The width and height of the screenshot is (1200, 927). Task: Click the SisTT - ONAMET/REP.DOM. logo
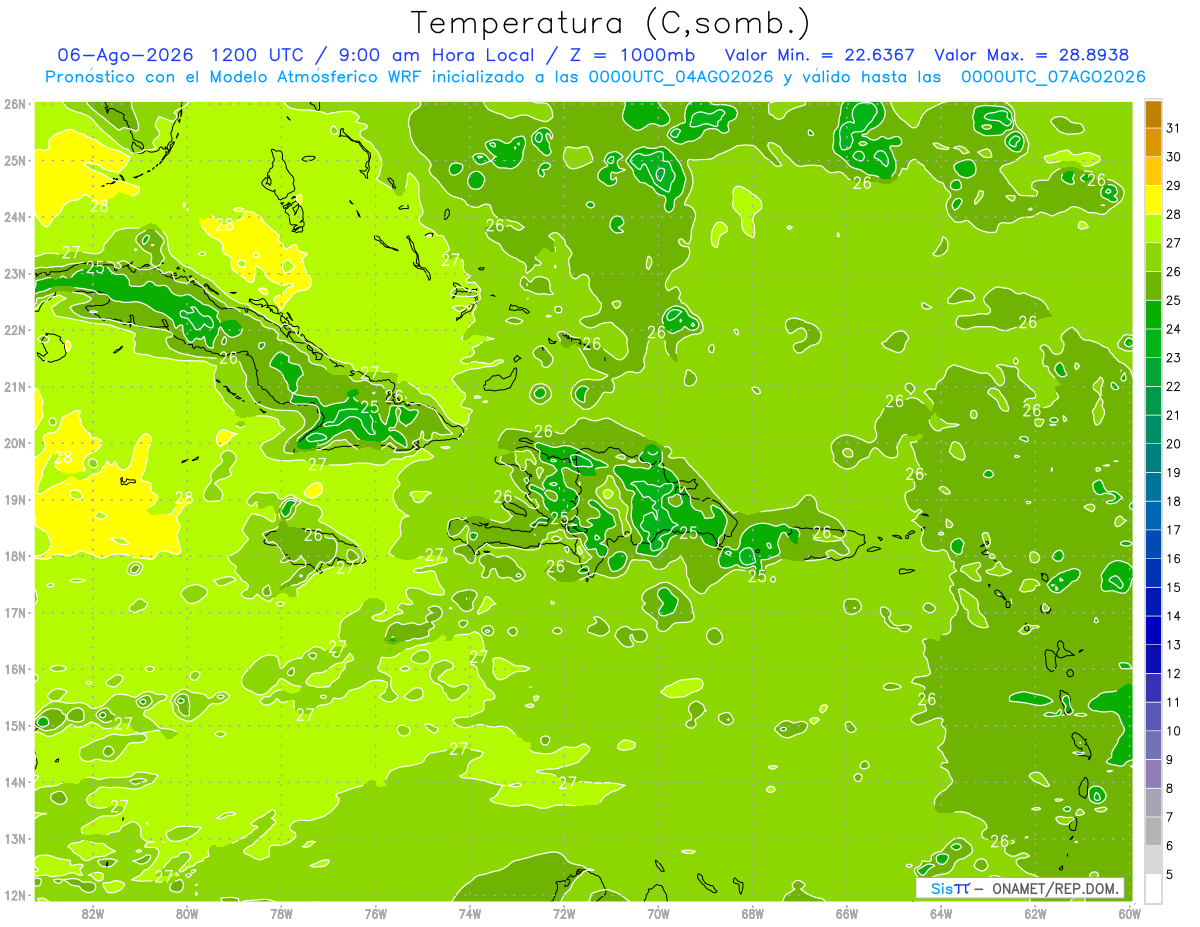click(x=1019, y=888)
